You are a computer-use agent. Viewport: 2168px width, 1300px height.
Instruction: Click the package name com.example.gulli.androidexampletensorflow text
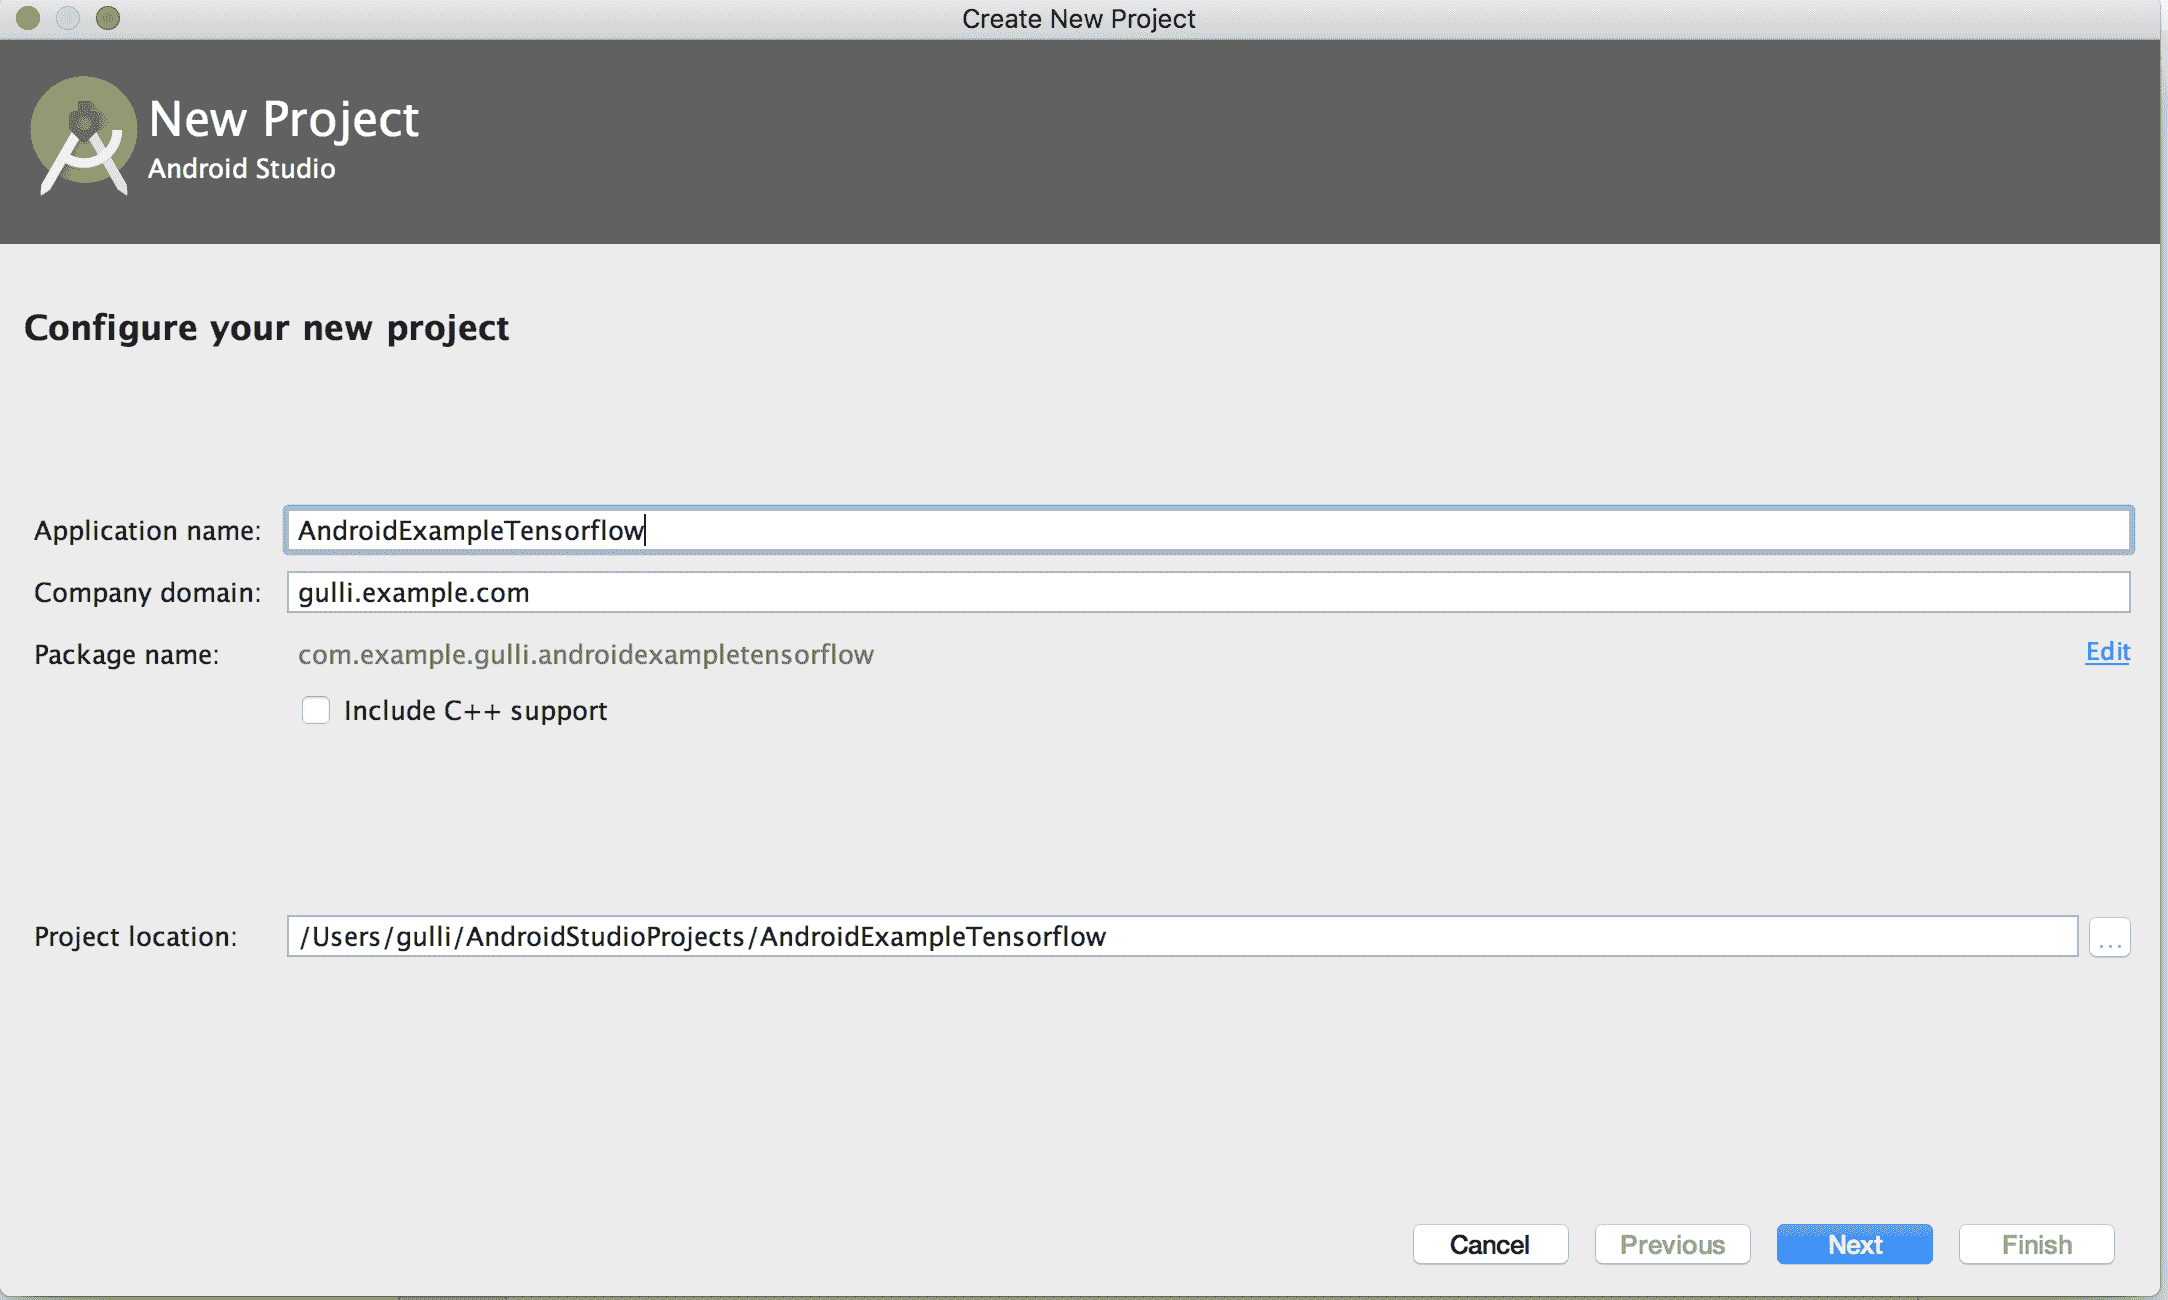coord(586,654)
